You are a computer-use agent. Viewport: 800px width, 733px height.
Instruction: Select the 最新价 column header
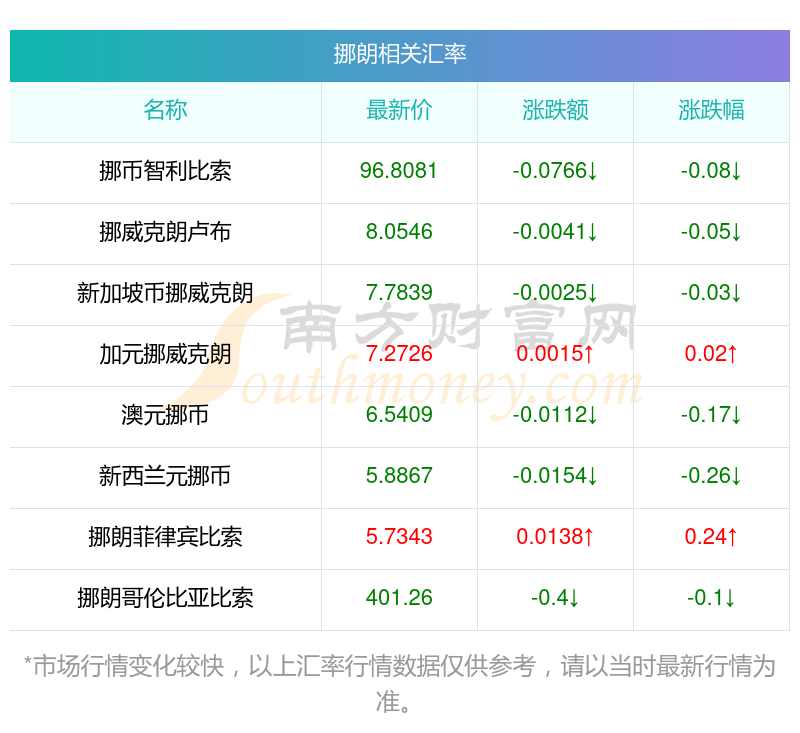click(x=399, y=110)
